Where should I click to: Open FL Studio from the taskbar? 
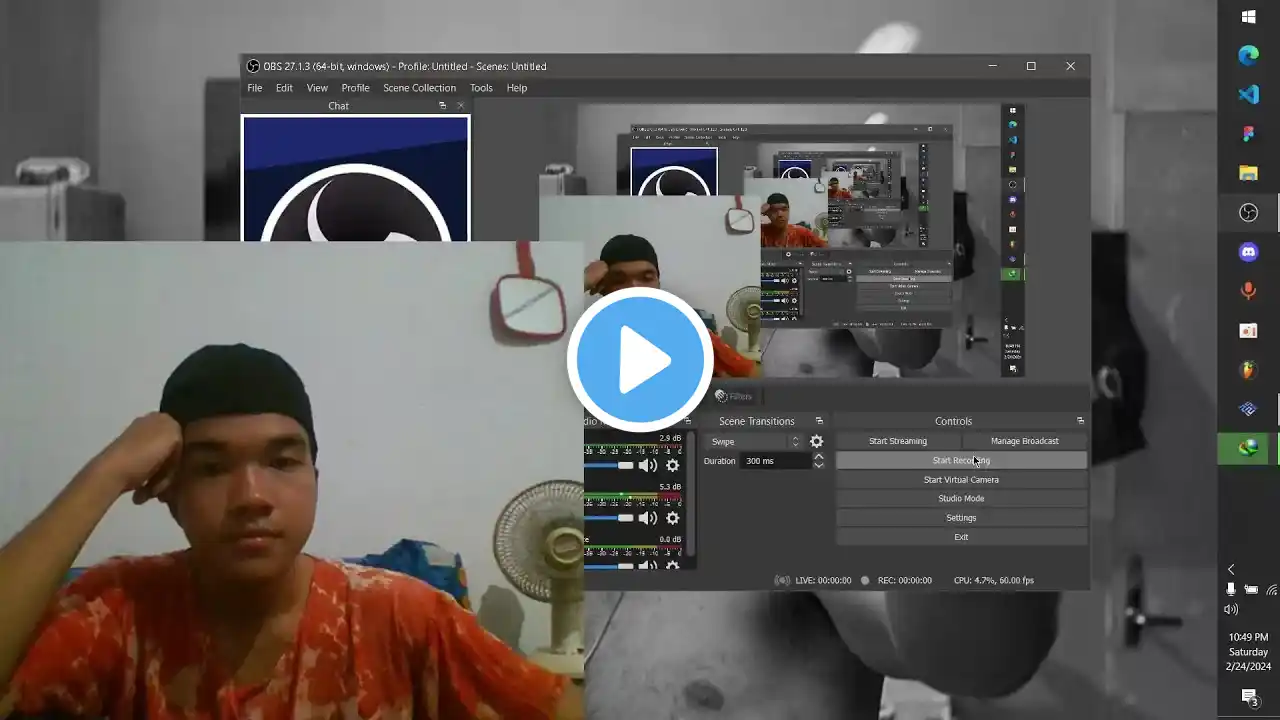tap(1248, 369)
